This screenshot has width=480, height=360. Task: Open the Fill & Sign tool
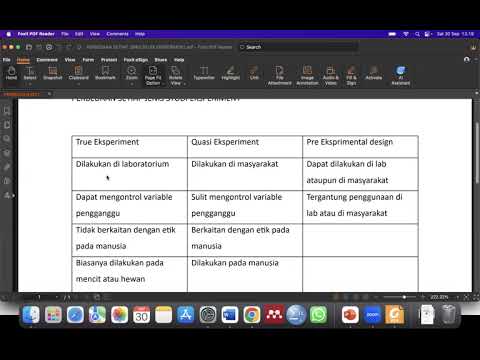pos(351,75)
